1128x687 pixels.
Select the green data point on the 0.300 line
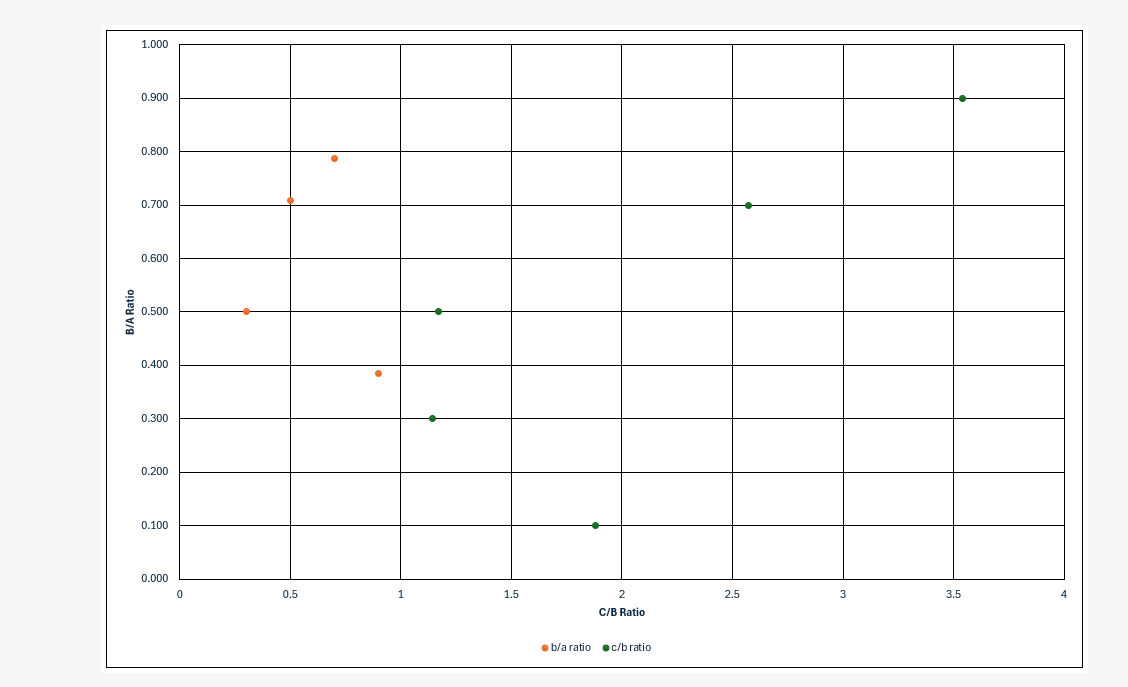pos(432,419)
